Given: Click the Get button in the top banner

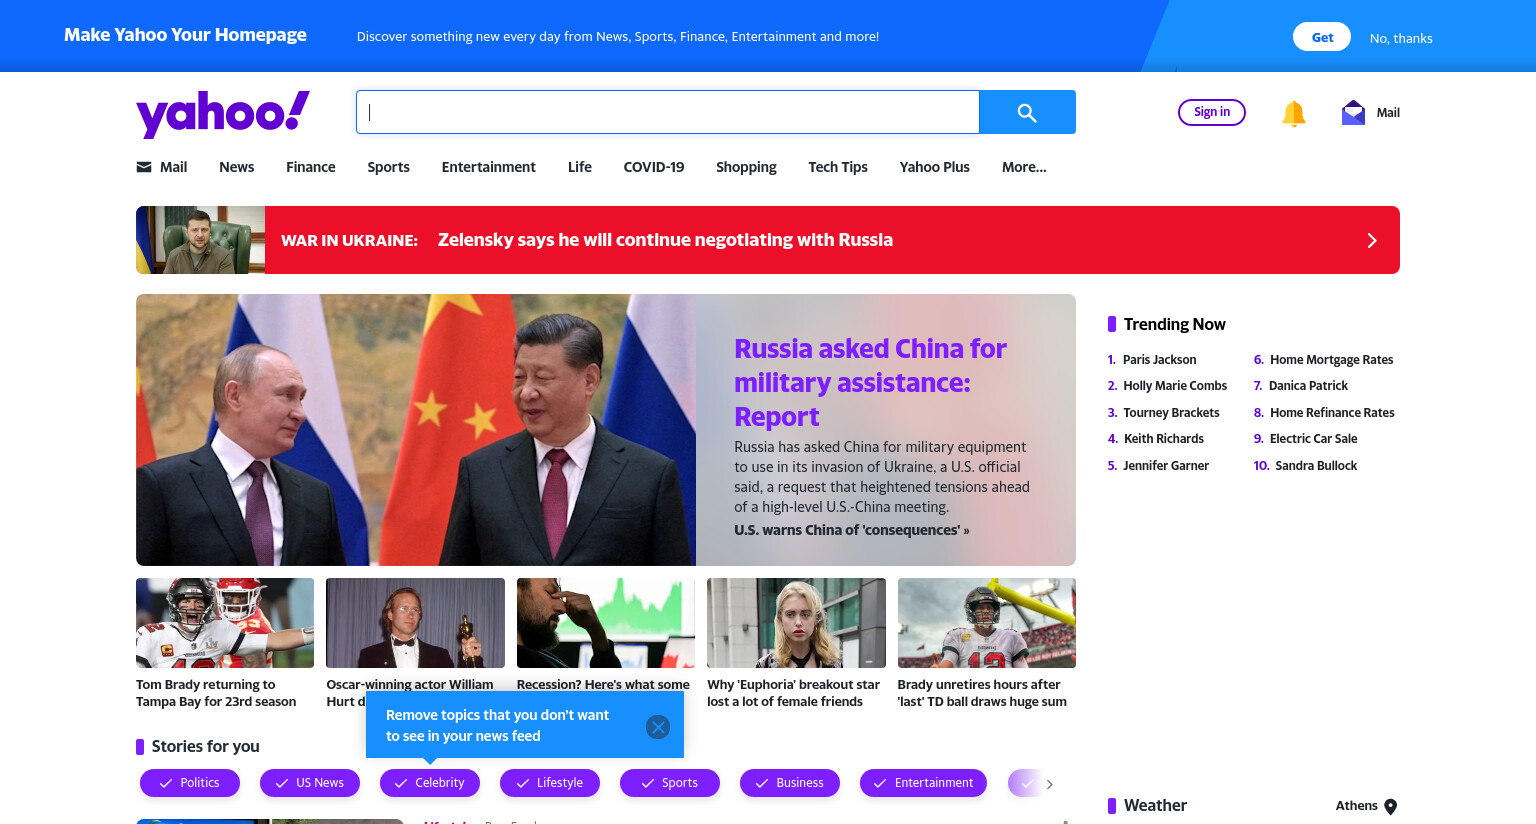Looking at the screenshot, I should pyautogui.click(x=1322, y=37).
